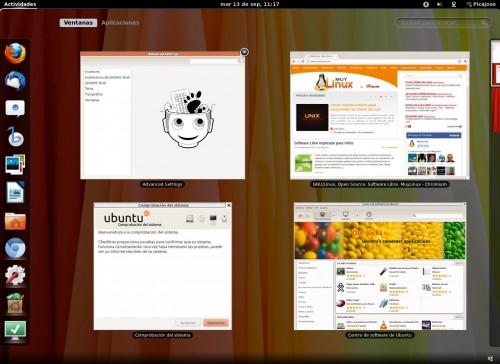This screenshot has width=500, height=364.
Task: Click the Comprobación del sistema caption label
Action: [x=163, y=335]
